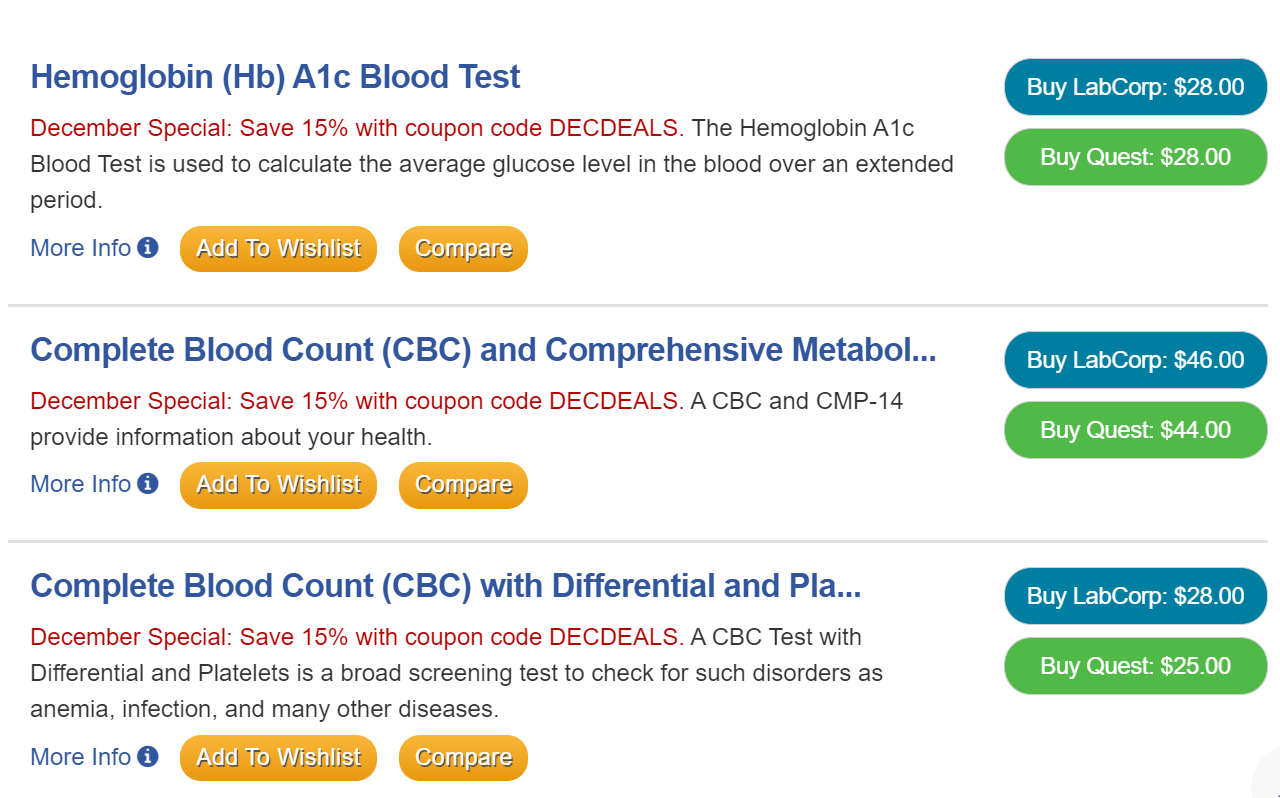Open the Complete Blood Count and Comprehensive Metabolic listing
This screenshot has width=1280, height=798.
(x=483, y=350)
